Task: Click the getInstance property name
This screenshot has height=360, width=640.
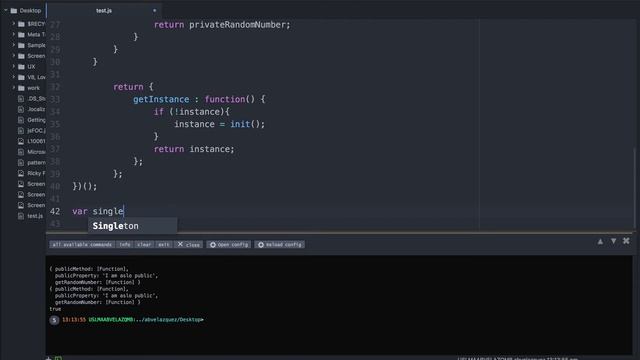Action: click(x=161, y=99)
